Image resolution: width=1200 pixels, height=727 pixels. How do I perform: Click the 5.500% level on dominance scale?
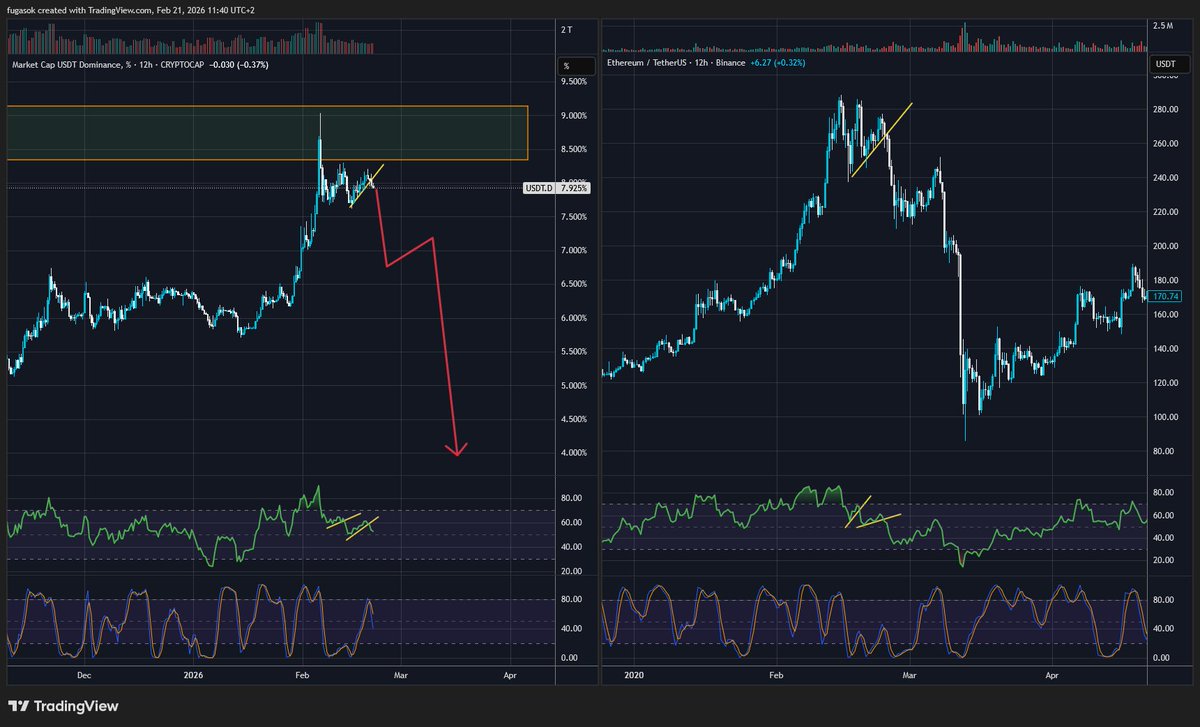pos(575,352)
